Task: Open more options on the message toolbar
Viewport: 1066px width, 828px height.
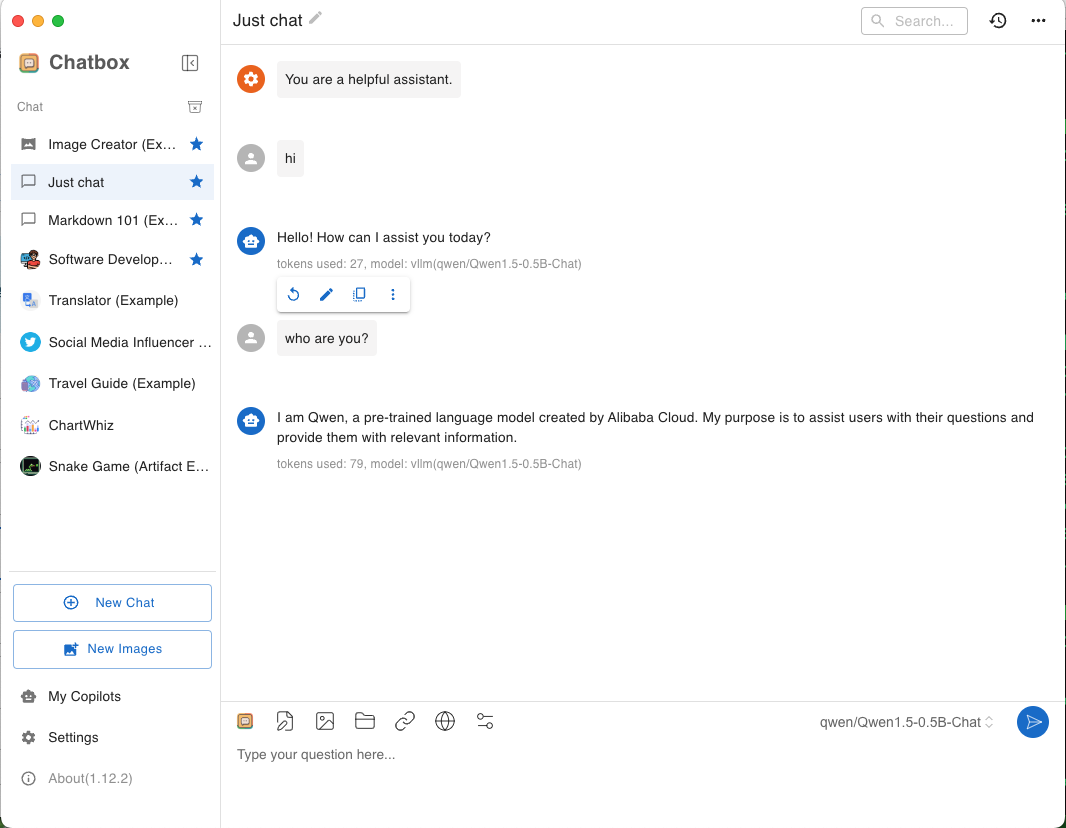Action: pos(392,294)
